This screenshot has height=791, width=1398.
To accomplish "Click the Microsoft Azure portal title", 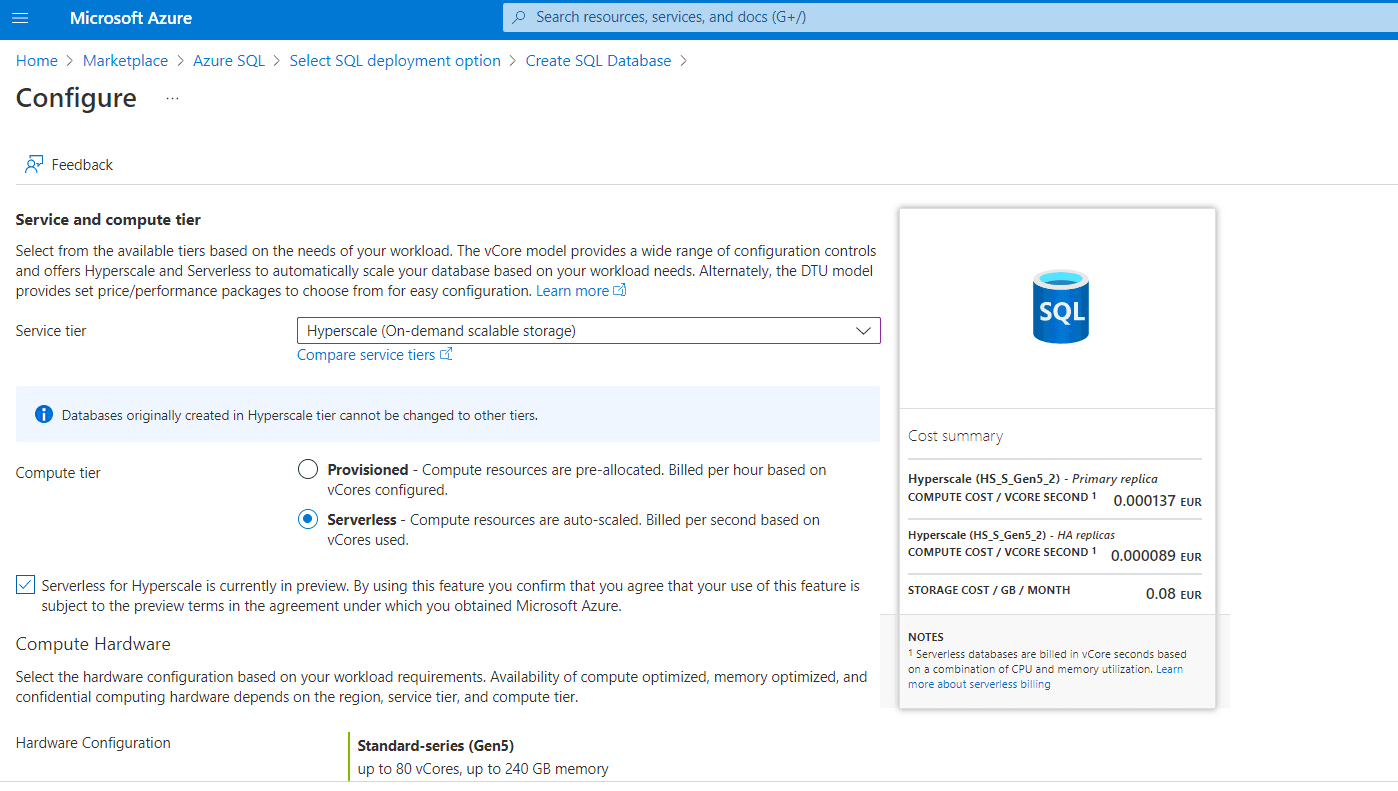I will click(131, 18).
